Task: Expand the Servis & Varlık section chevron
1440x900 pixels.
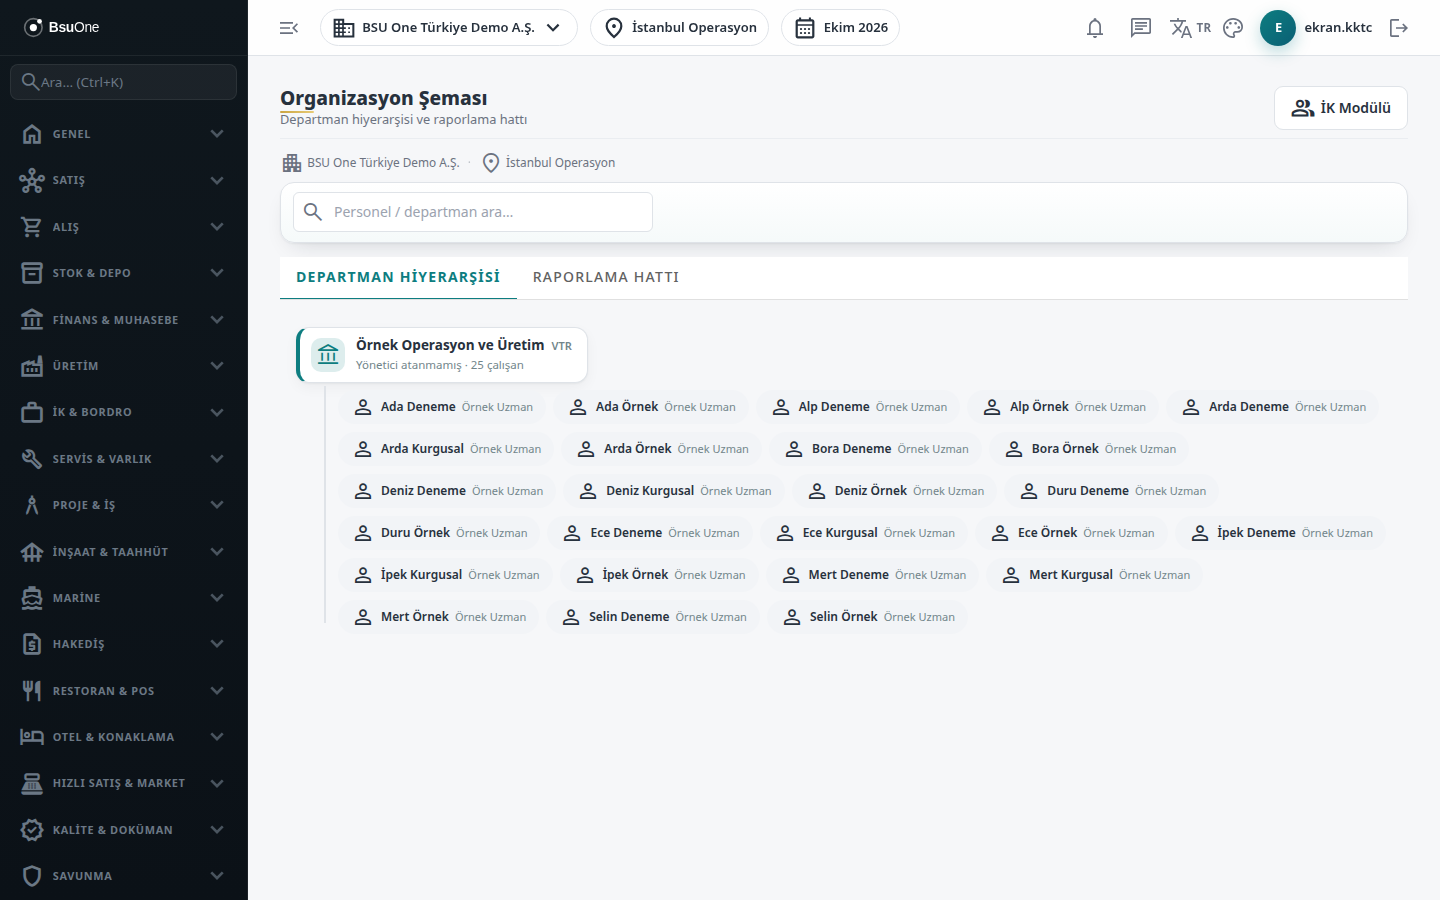Action: [x=217, y=459]
